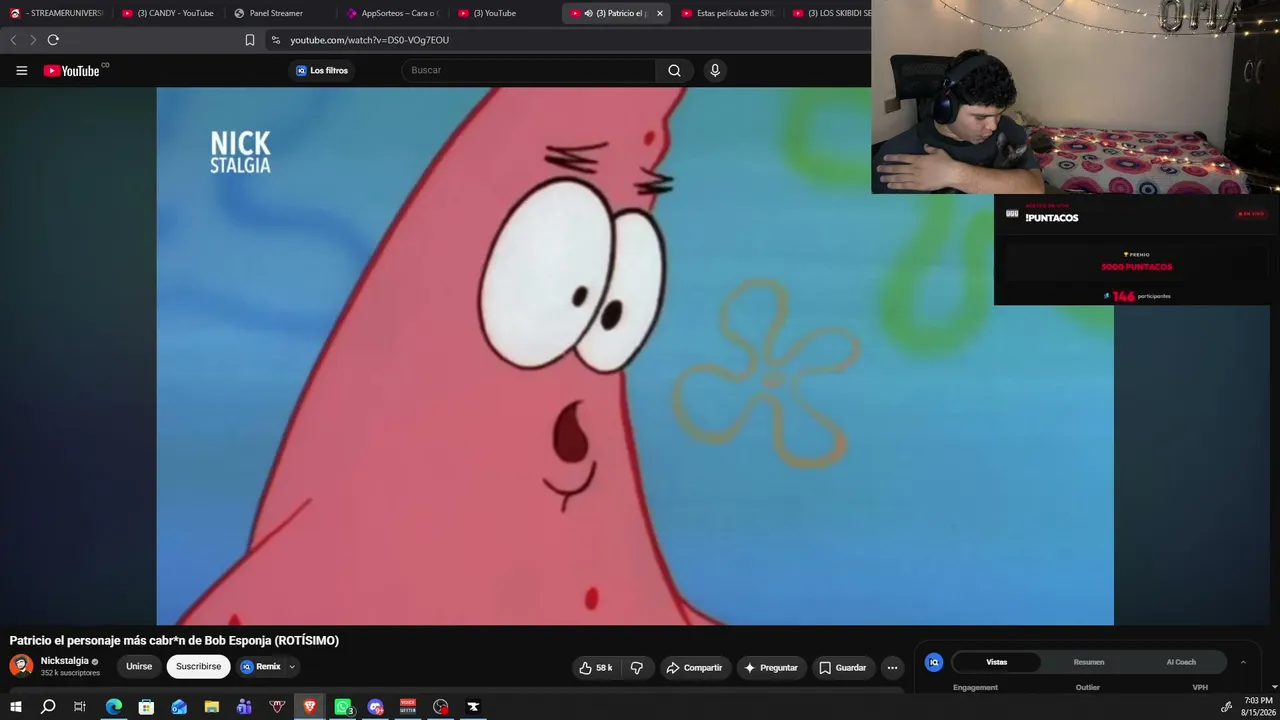This screenshot has width=1280, height=720.
Task: Switch to Brave browser on taskbar
Action: [310, 707]
